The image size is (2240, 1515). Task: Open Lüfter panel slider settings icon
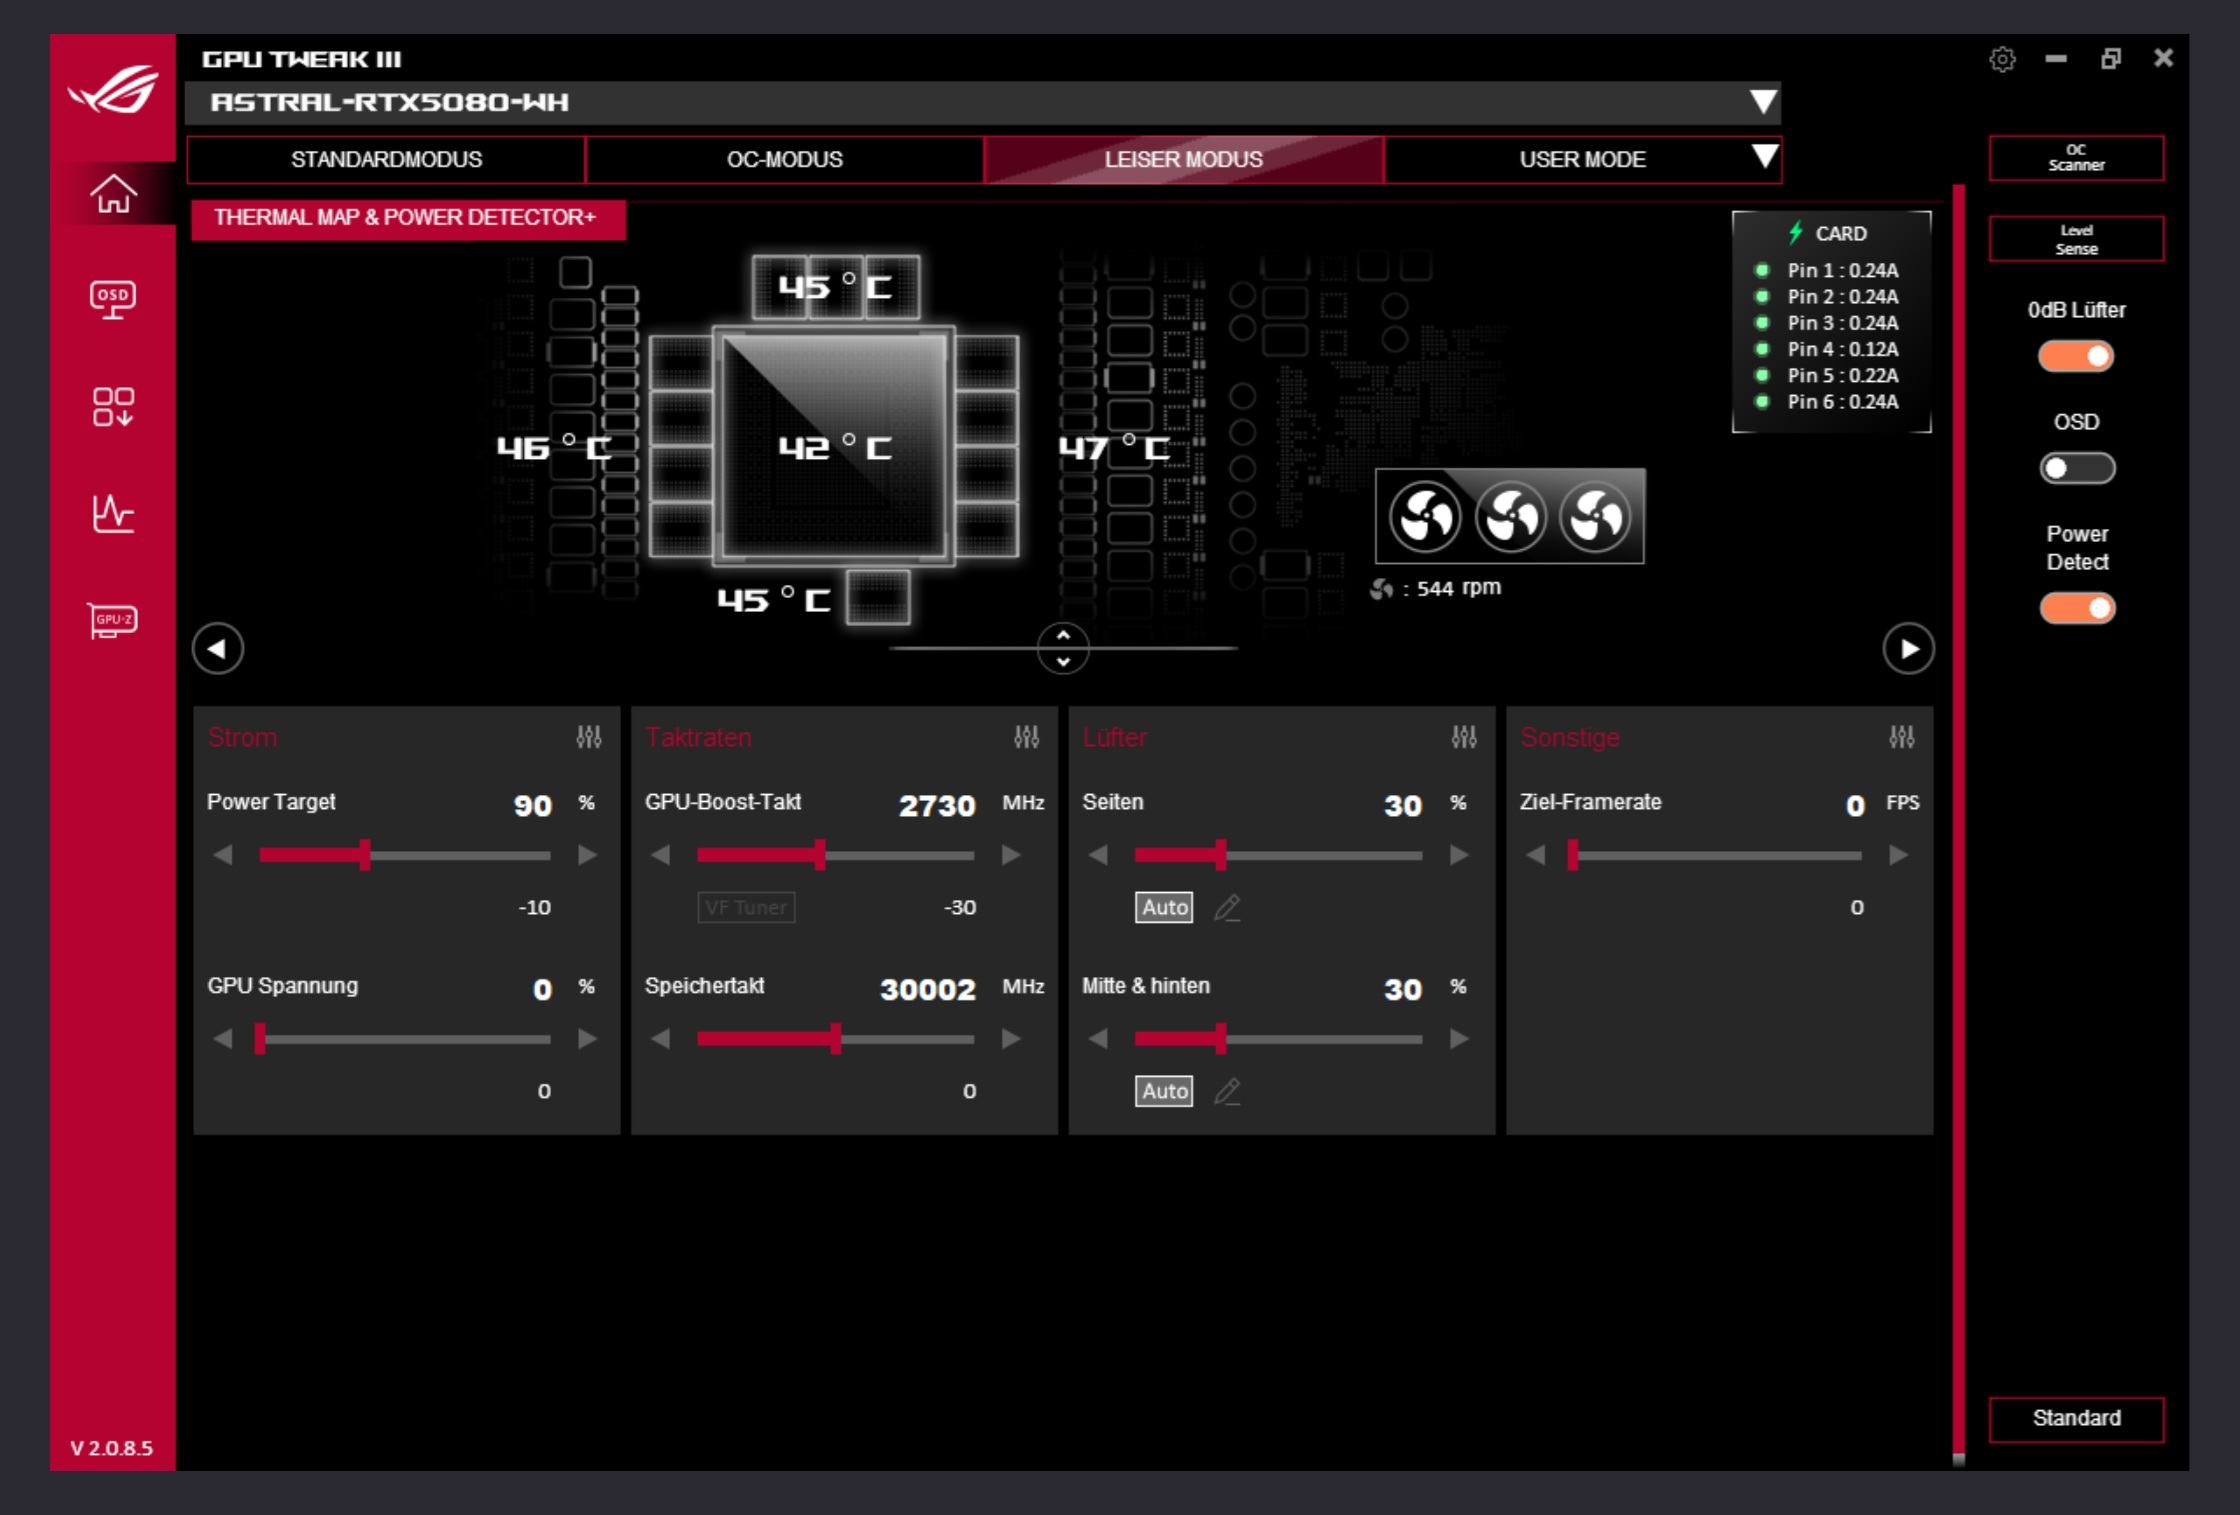1464,738
